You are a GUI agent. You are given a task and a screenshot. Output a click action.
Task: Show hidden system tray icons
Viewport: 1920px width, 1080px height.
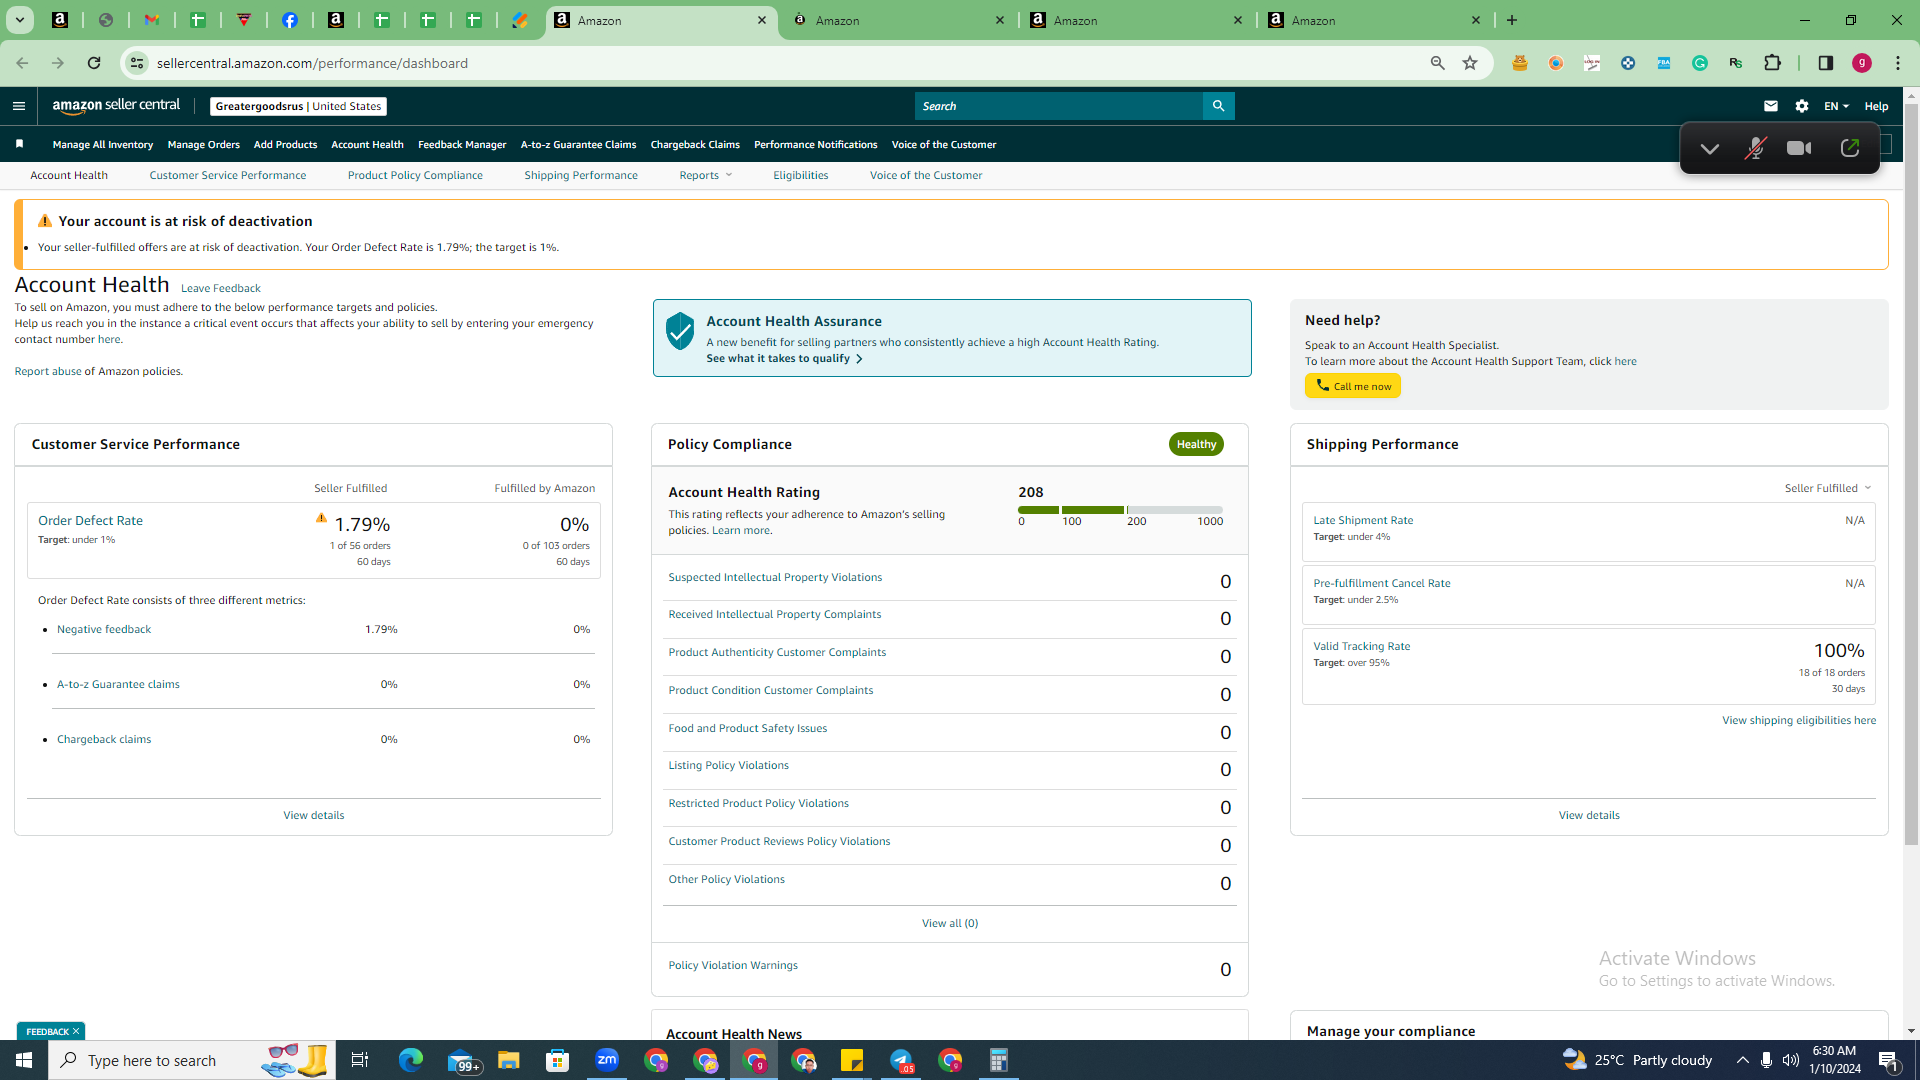(x=1742, y=1060)
